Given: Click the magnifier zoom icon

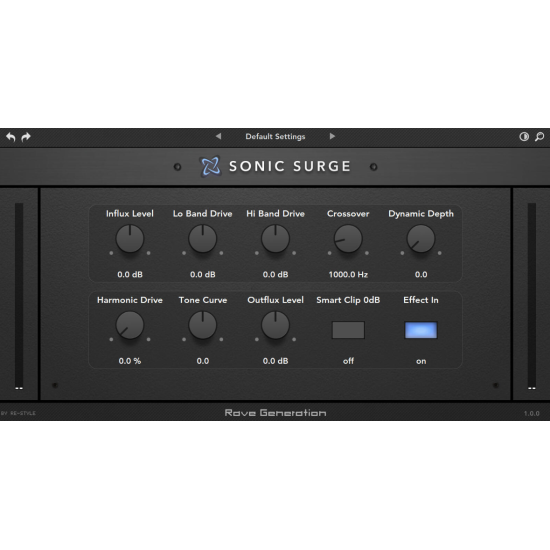Looking at the screenshot, I should (539, 136).
